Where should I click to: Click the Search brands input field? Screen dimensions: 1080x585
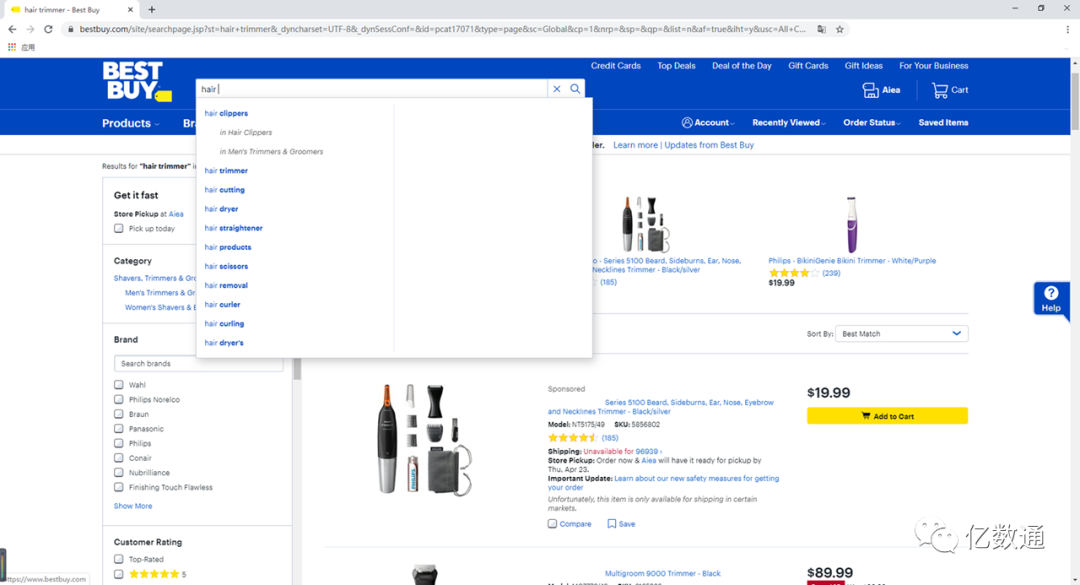(x=198, y=363)
